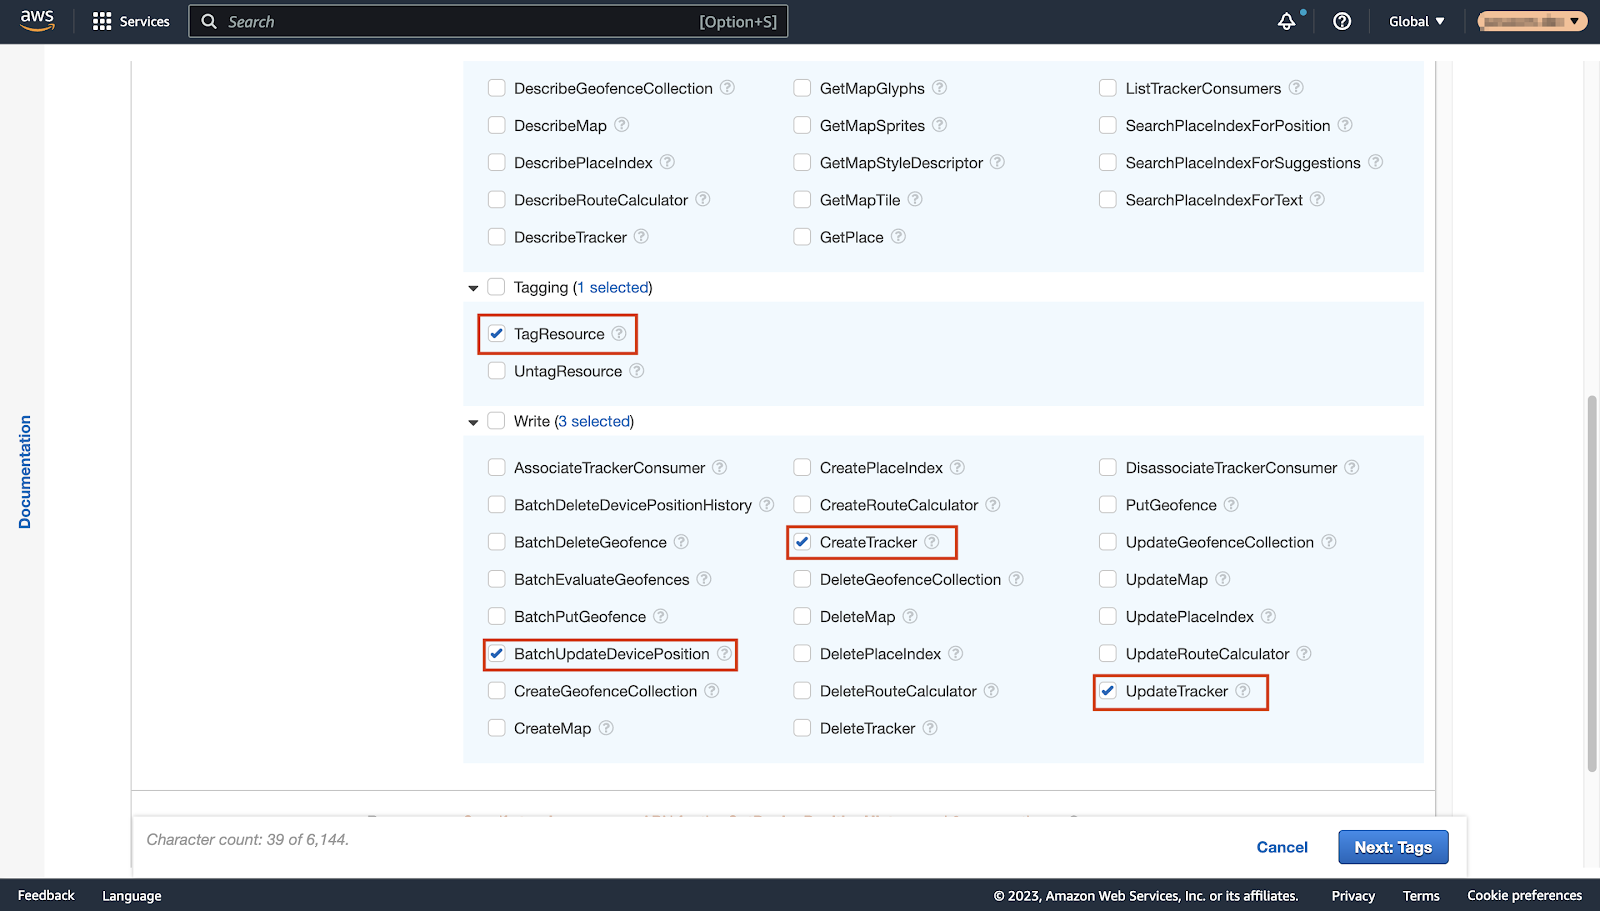Enable the DeleteTracker checkbox
Screen dimensions: 1600x911
[x=802, y=728]
